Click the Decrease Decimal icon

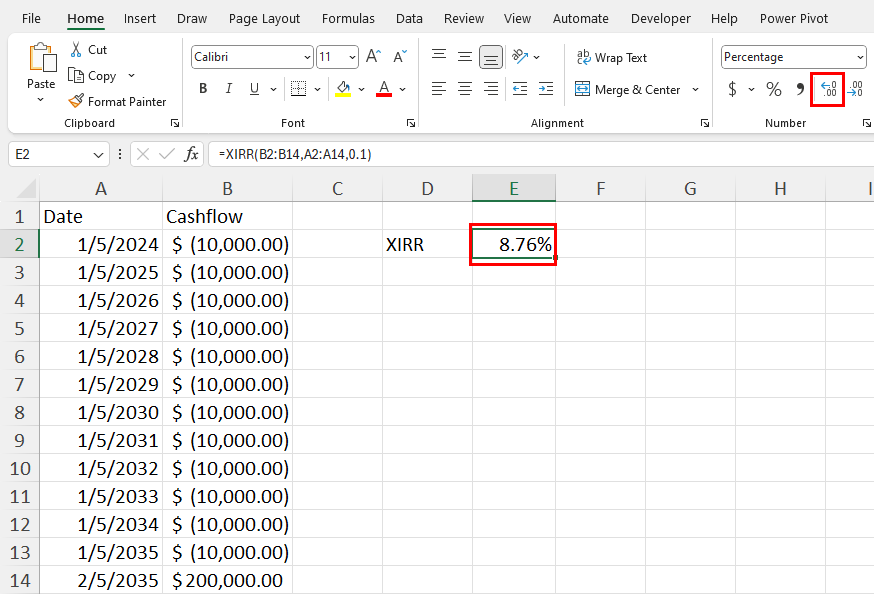coord(855,89)
